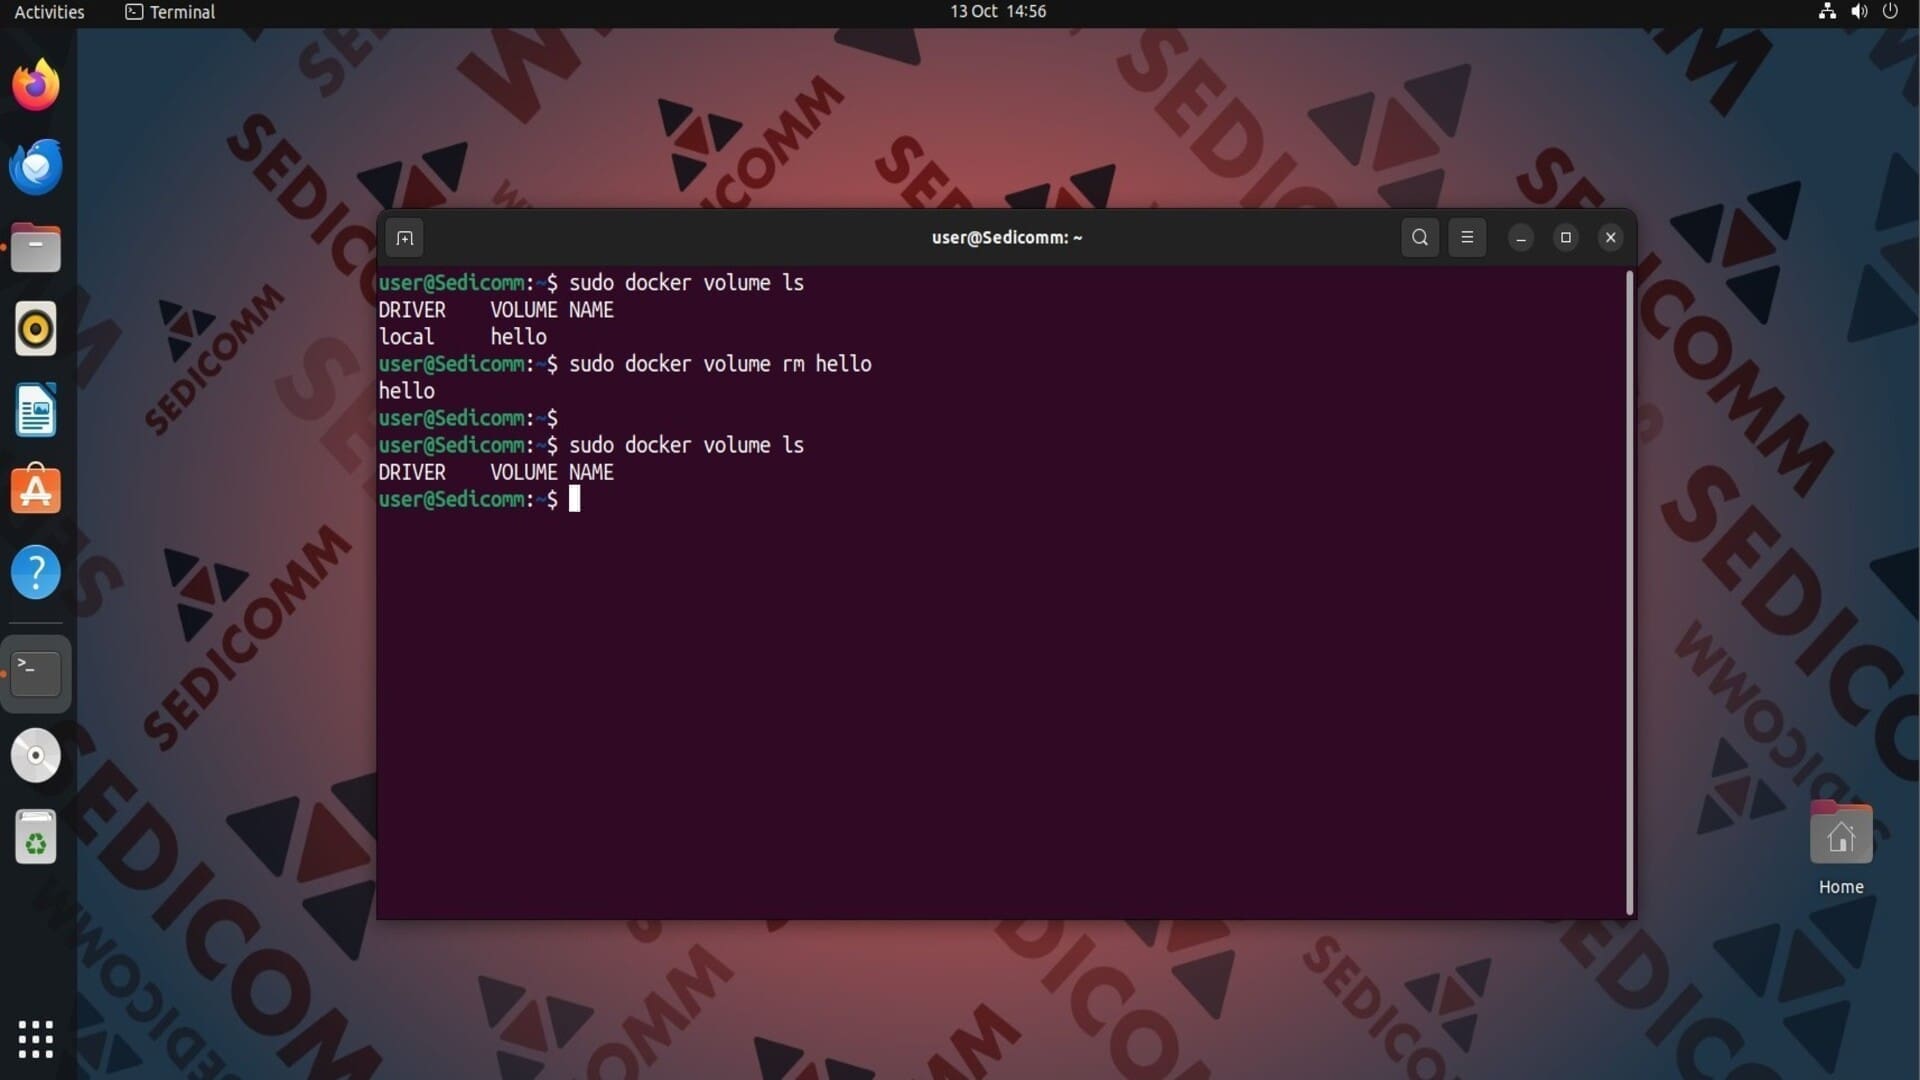Maximize the Terminal window
This screenshot has height=1080, width=1920.
(x=1565, y=238)
